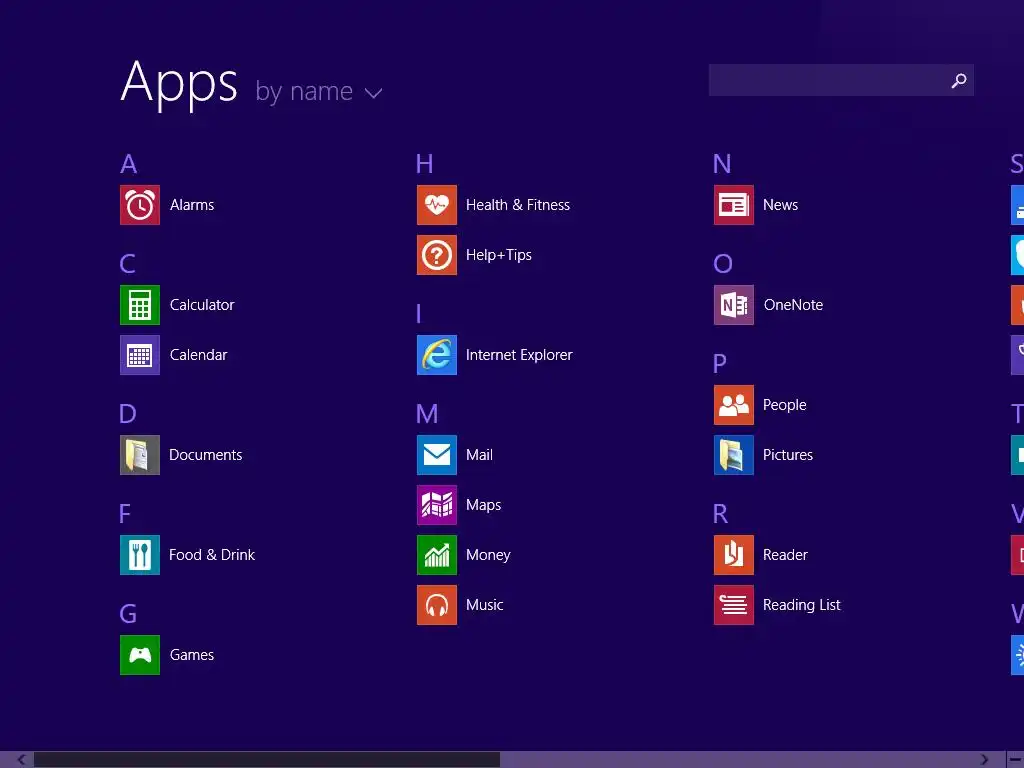Viewport: 1024px width, 768px height.
Task: Open the Reading List icon
Action: point(734,605)
